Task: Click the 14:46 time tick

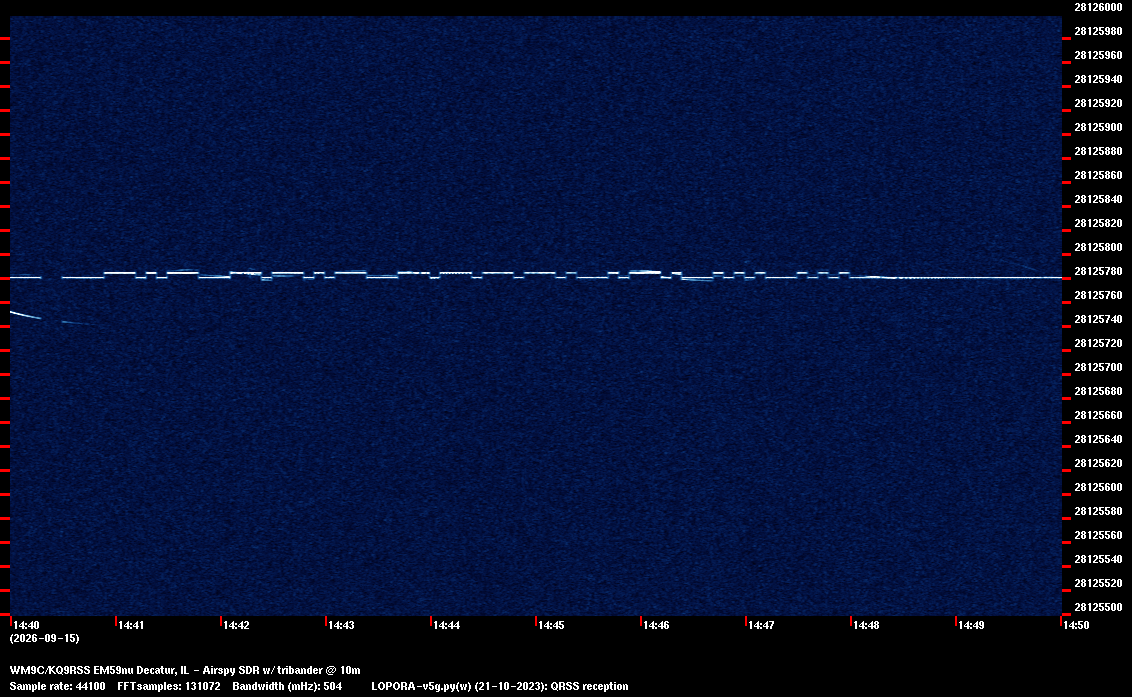Action: coord(656,625)
